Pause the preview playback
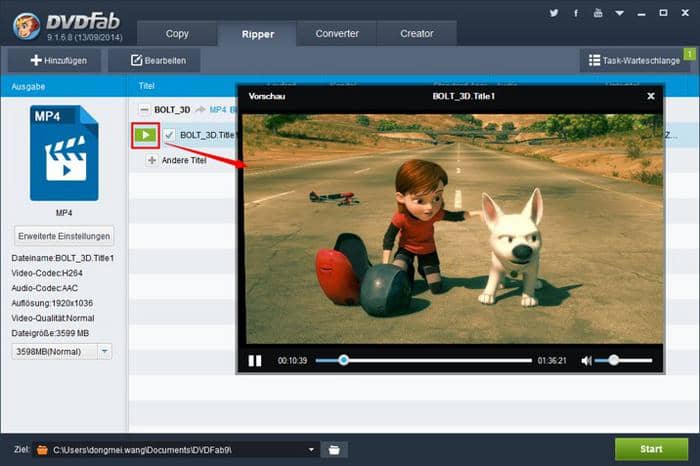 point(255,361)
